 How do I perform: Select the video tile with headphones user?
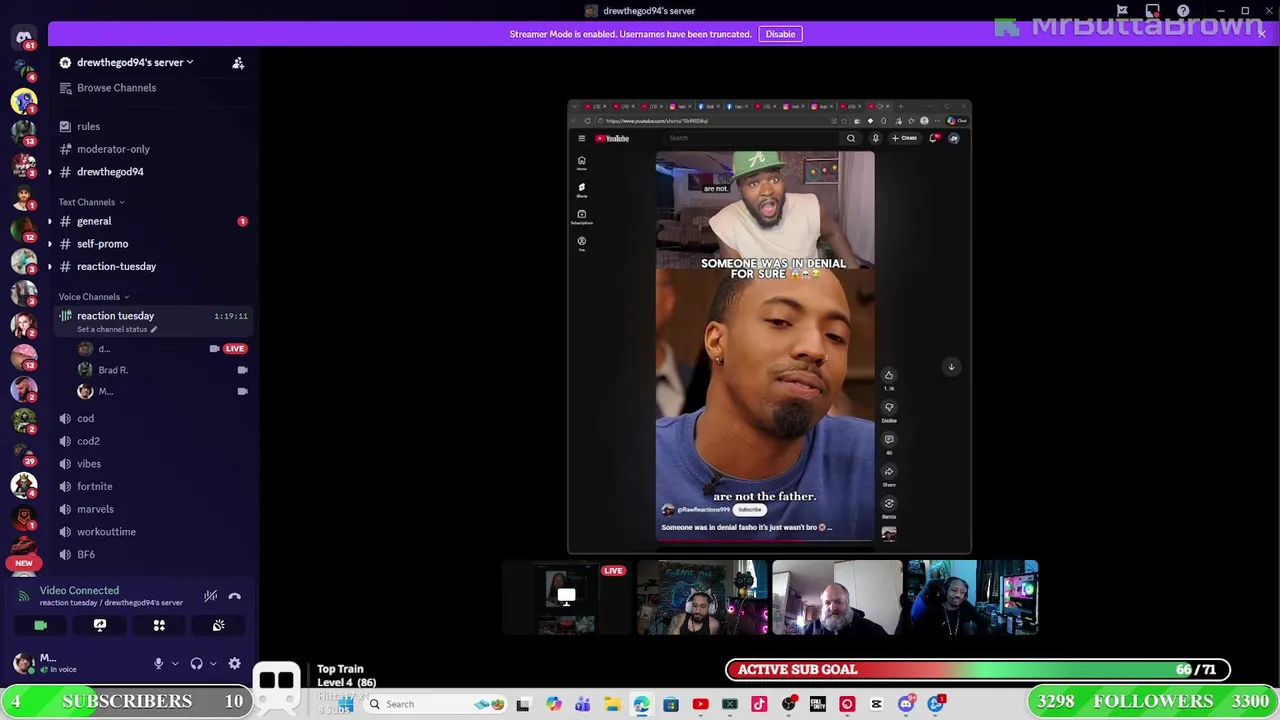tap(701, 598)
